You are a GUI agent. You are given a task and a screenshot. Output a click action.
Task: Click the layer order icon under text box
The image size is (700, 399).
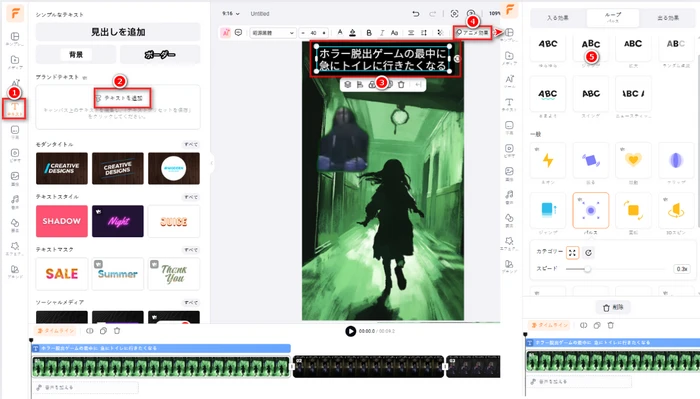(347, 84)
